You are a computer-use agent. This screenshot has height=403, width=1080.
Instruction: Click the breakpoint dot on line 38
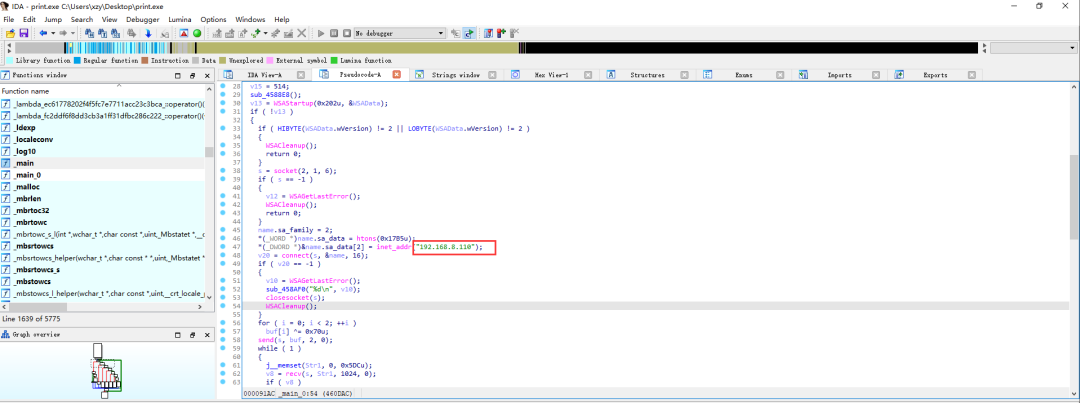coord(222,169)
